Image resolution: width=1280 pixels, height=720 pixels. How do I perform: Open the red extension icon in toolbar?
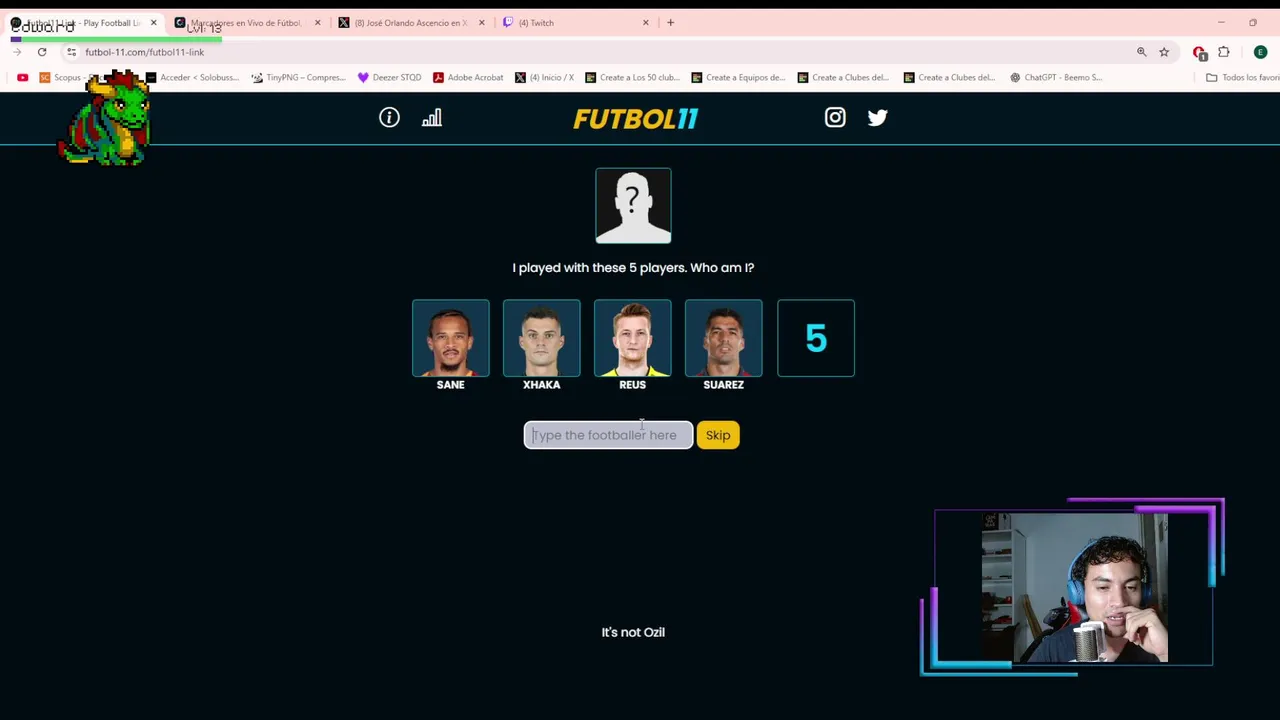(1199, 52)
